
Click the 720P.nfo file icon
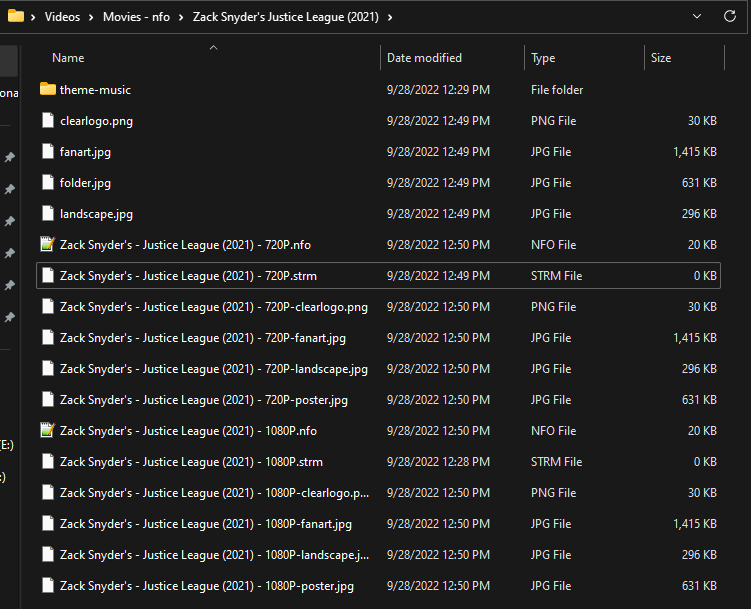click(48, 245)
